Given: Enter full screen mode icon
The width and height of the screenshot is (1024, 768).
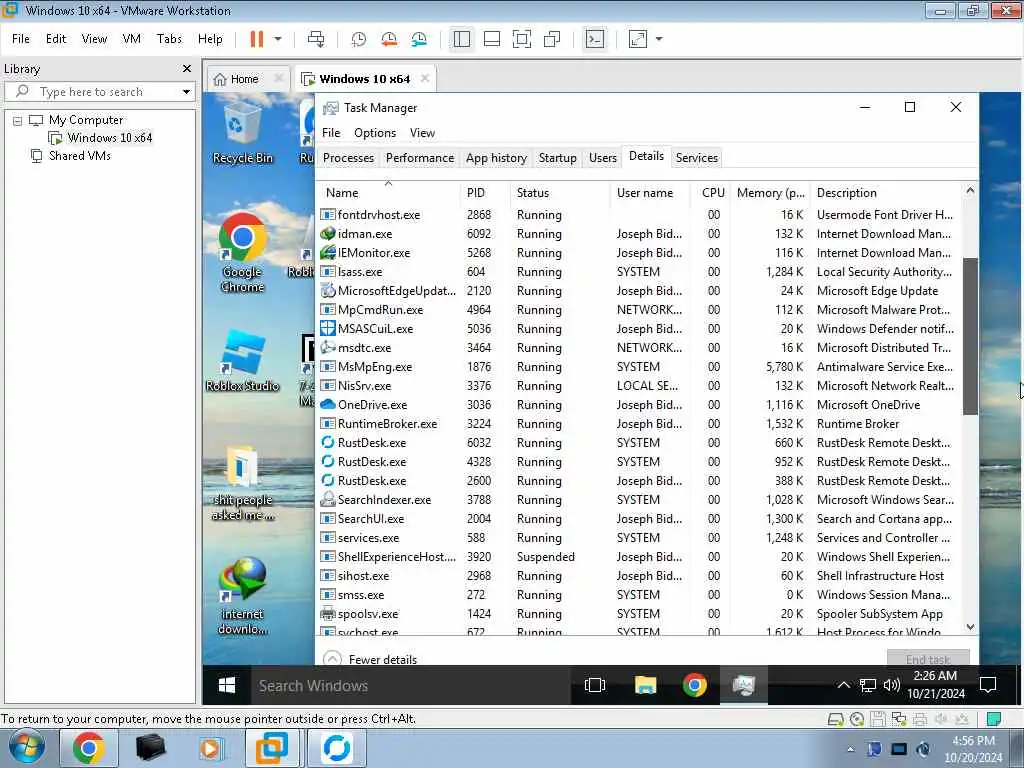Looking at the screenshot, I should (x=522, y=39).
